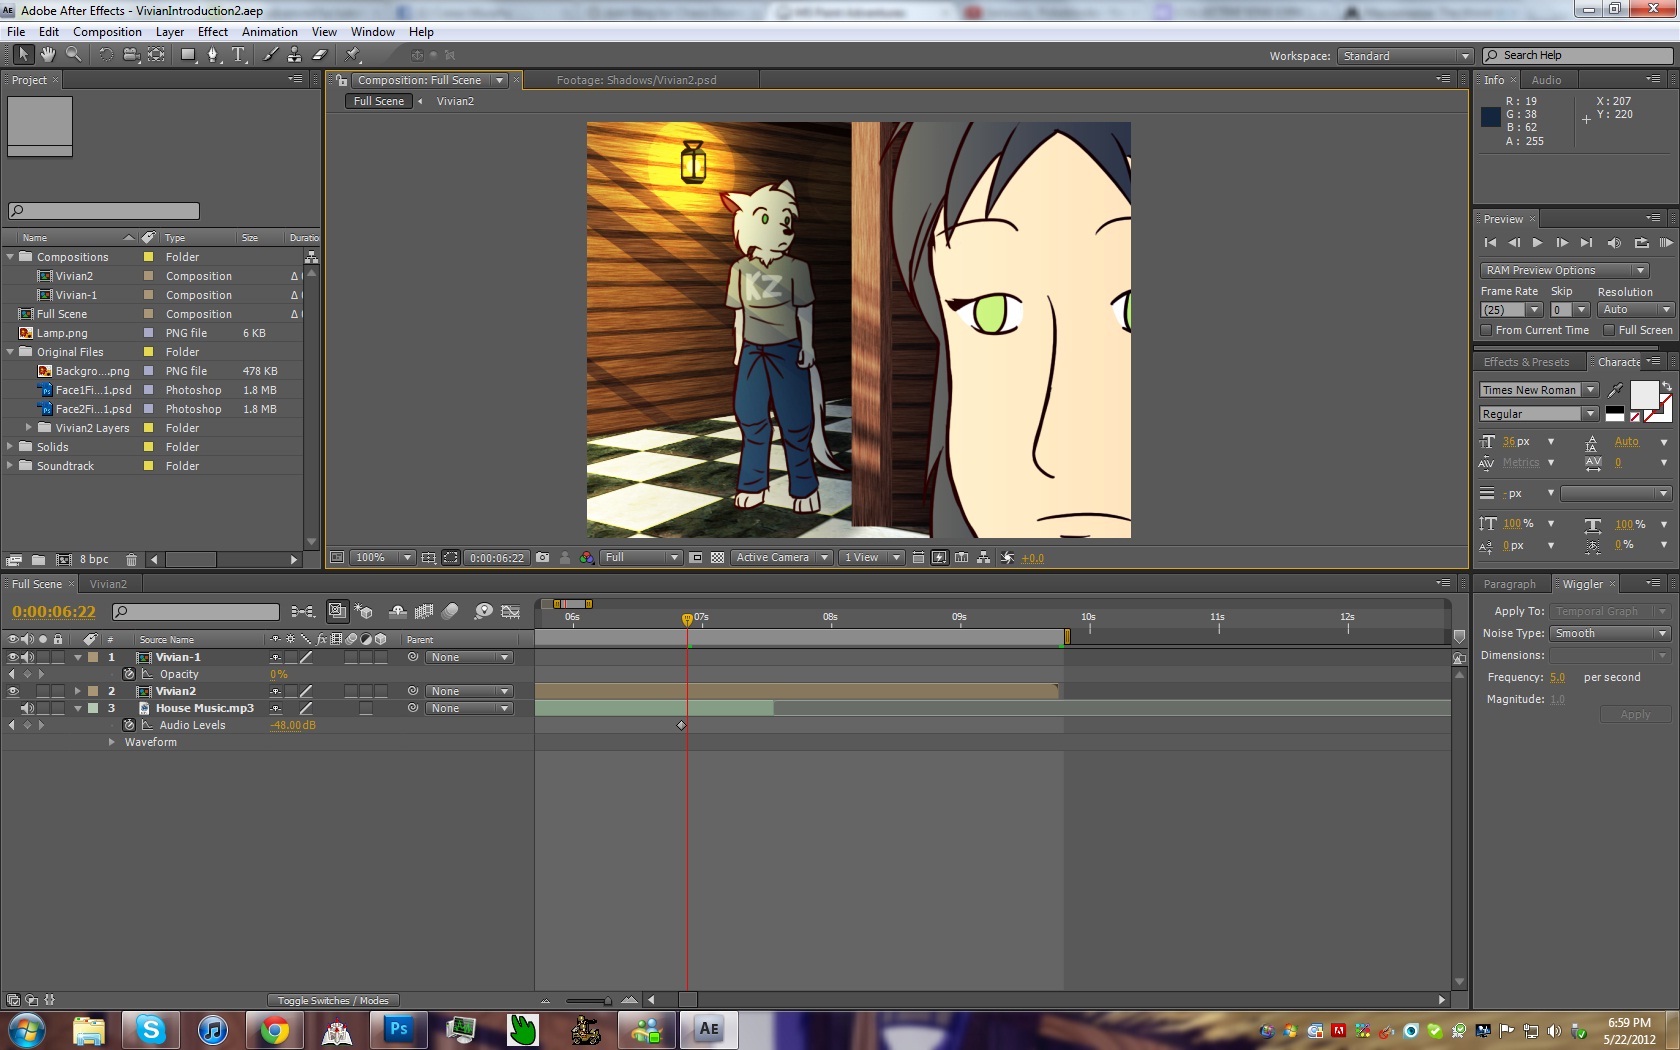Select the Selection arrow tool
Image resolution: width=1680 pixels, height=1050 pixels.
(x=23, y=55)
